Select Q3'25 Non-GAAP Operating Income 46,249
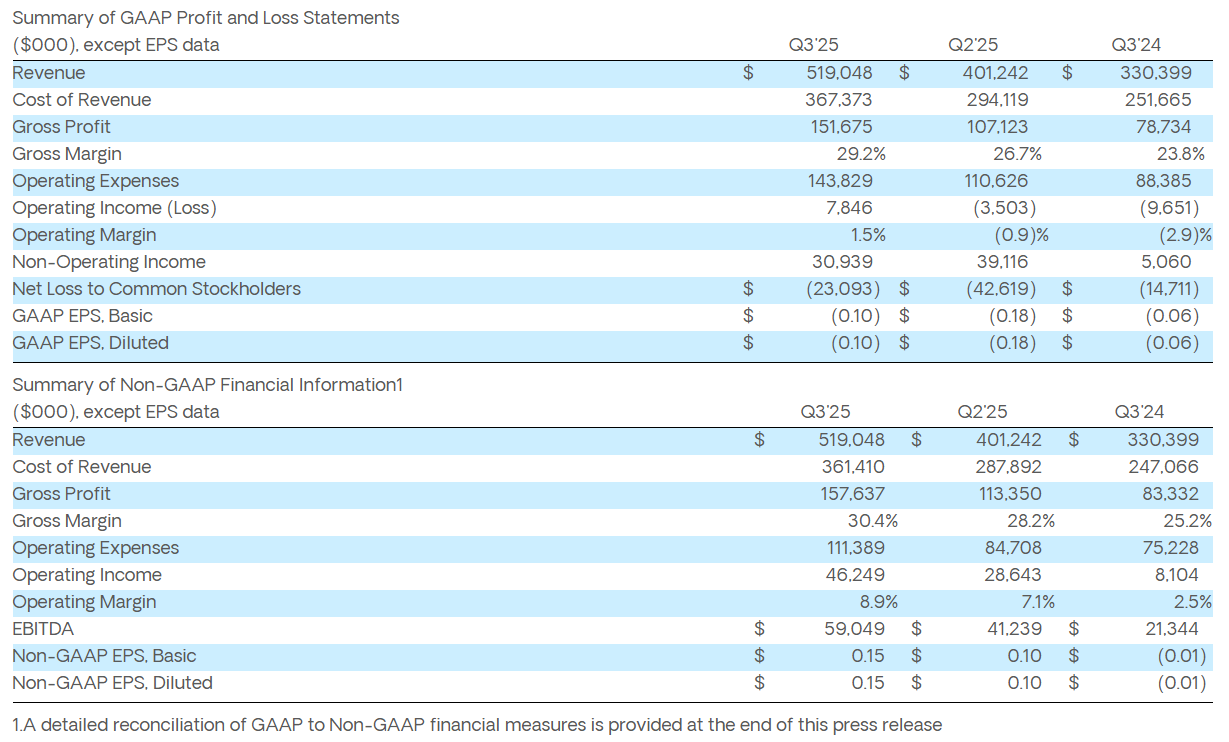The height and width of the screenshot is (742, 1229). pos(851,575)
